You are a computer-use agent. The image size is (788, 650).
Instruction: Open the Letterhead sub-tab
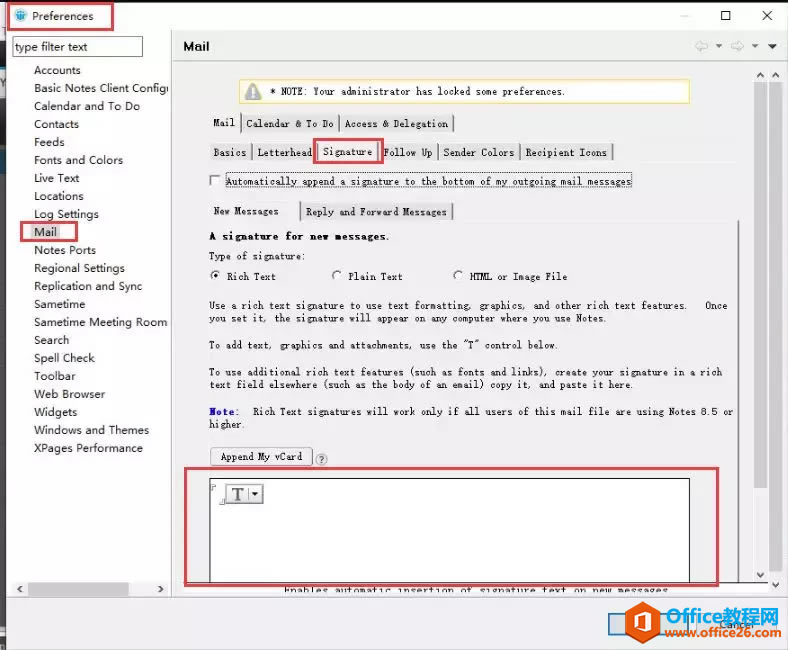click(284, 152)
